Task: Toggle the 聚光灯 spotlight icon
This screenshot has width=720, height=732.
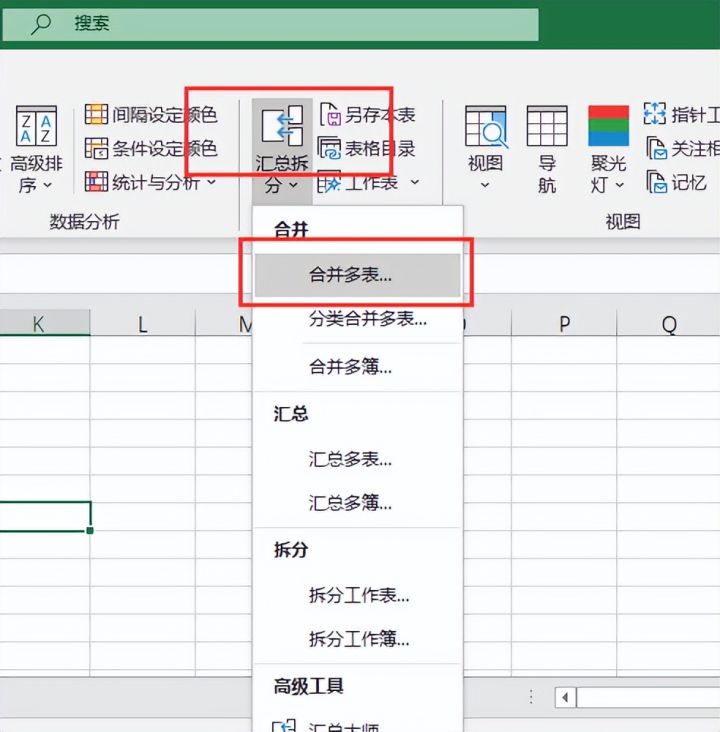Action: point(608,126)
